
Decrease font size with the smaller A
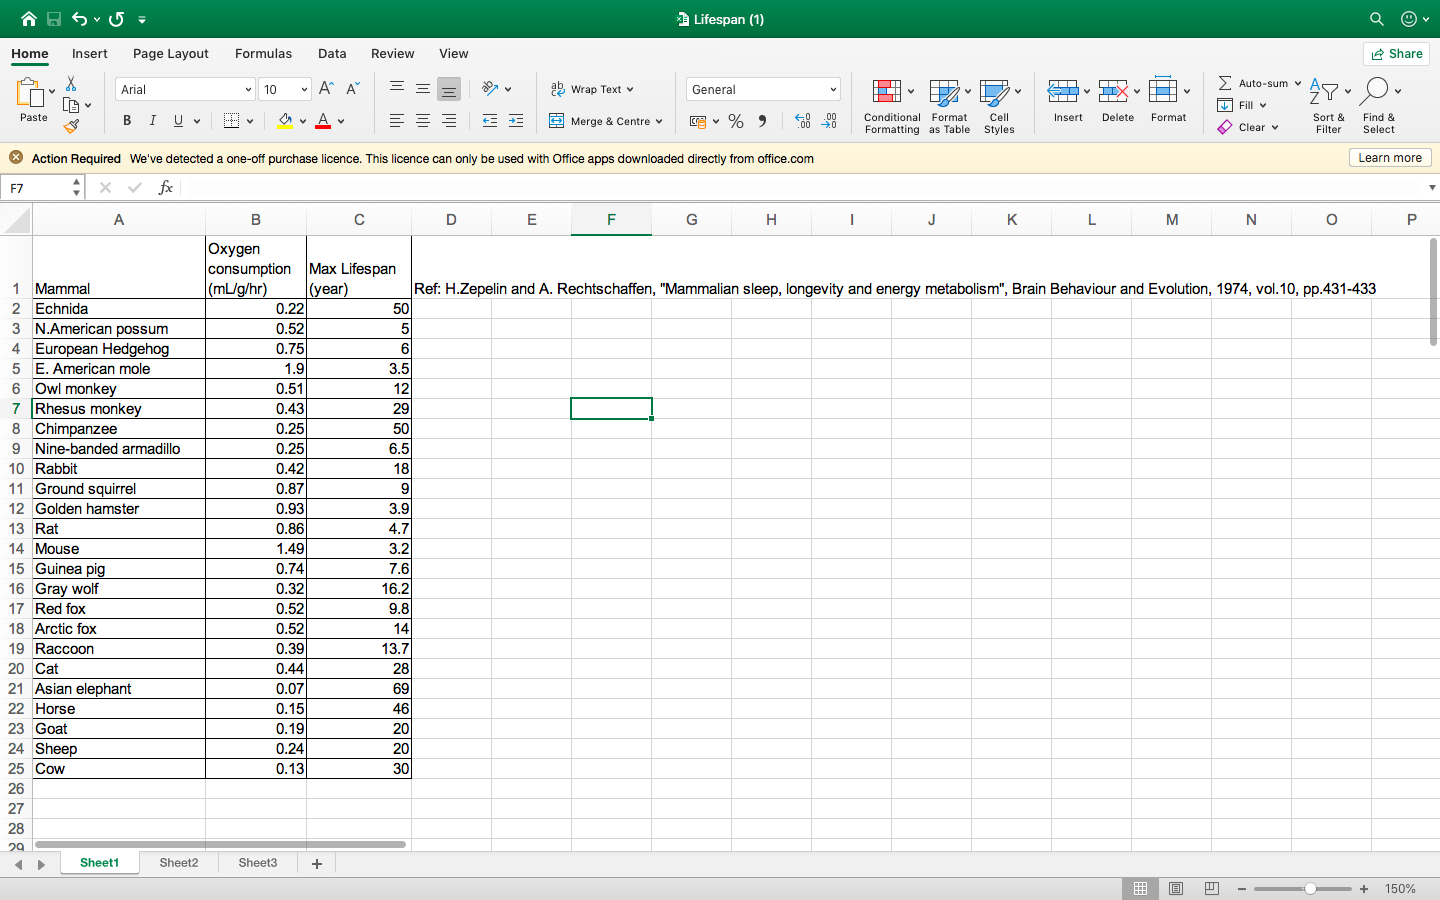pos(352,89)
